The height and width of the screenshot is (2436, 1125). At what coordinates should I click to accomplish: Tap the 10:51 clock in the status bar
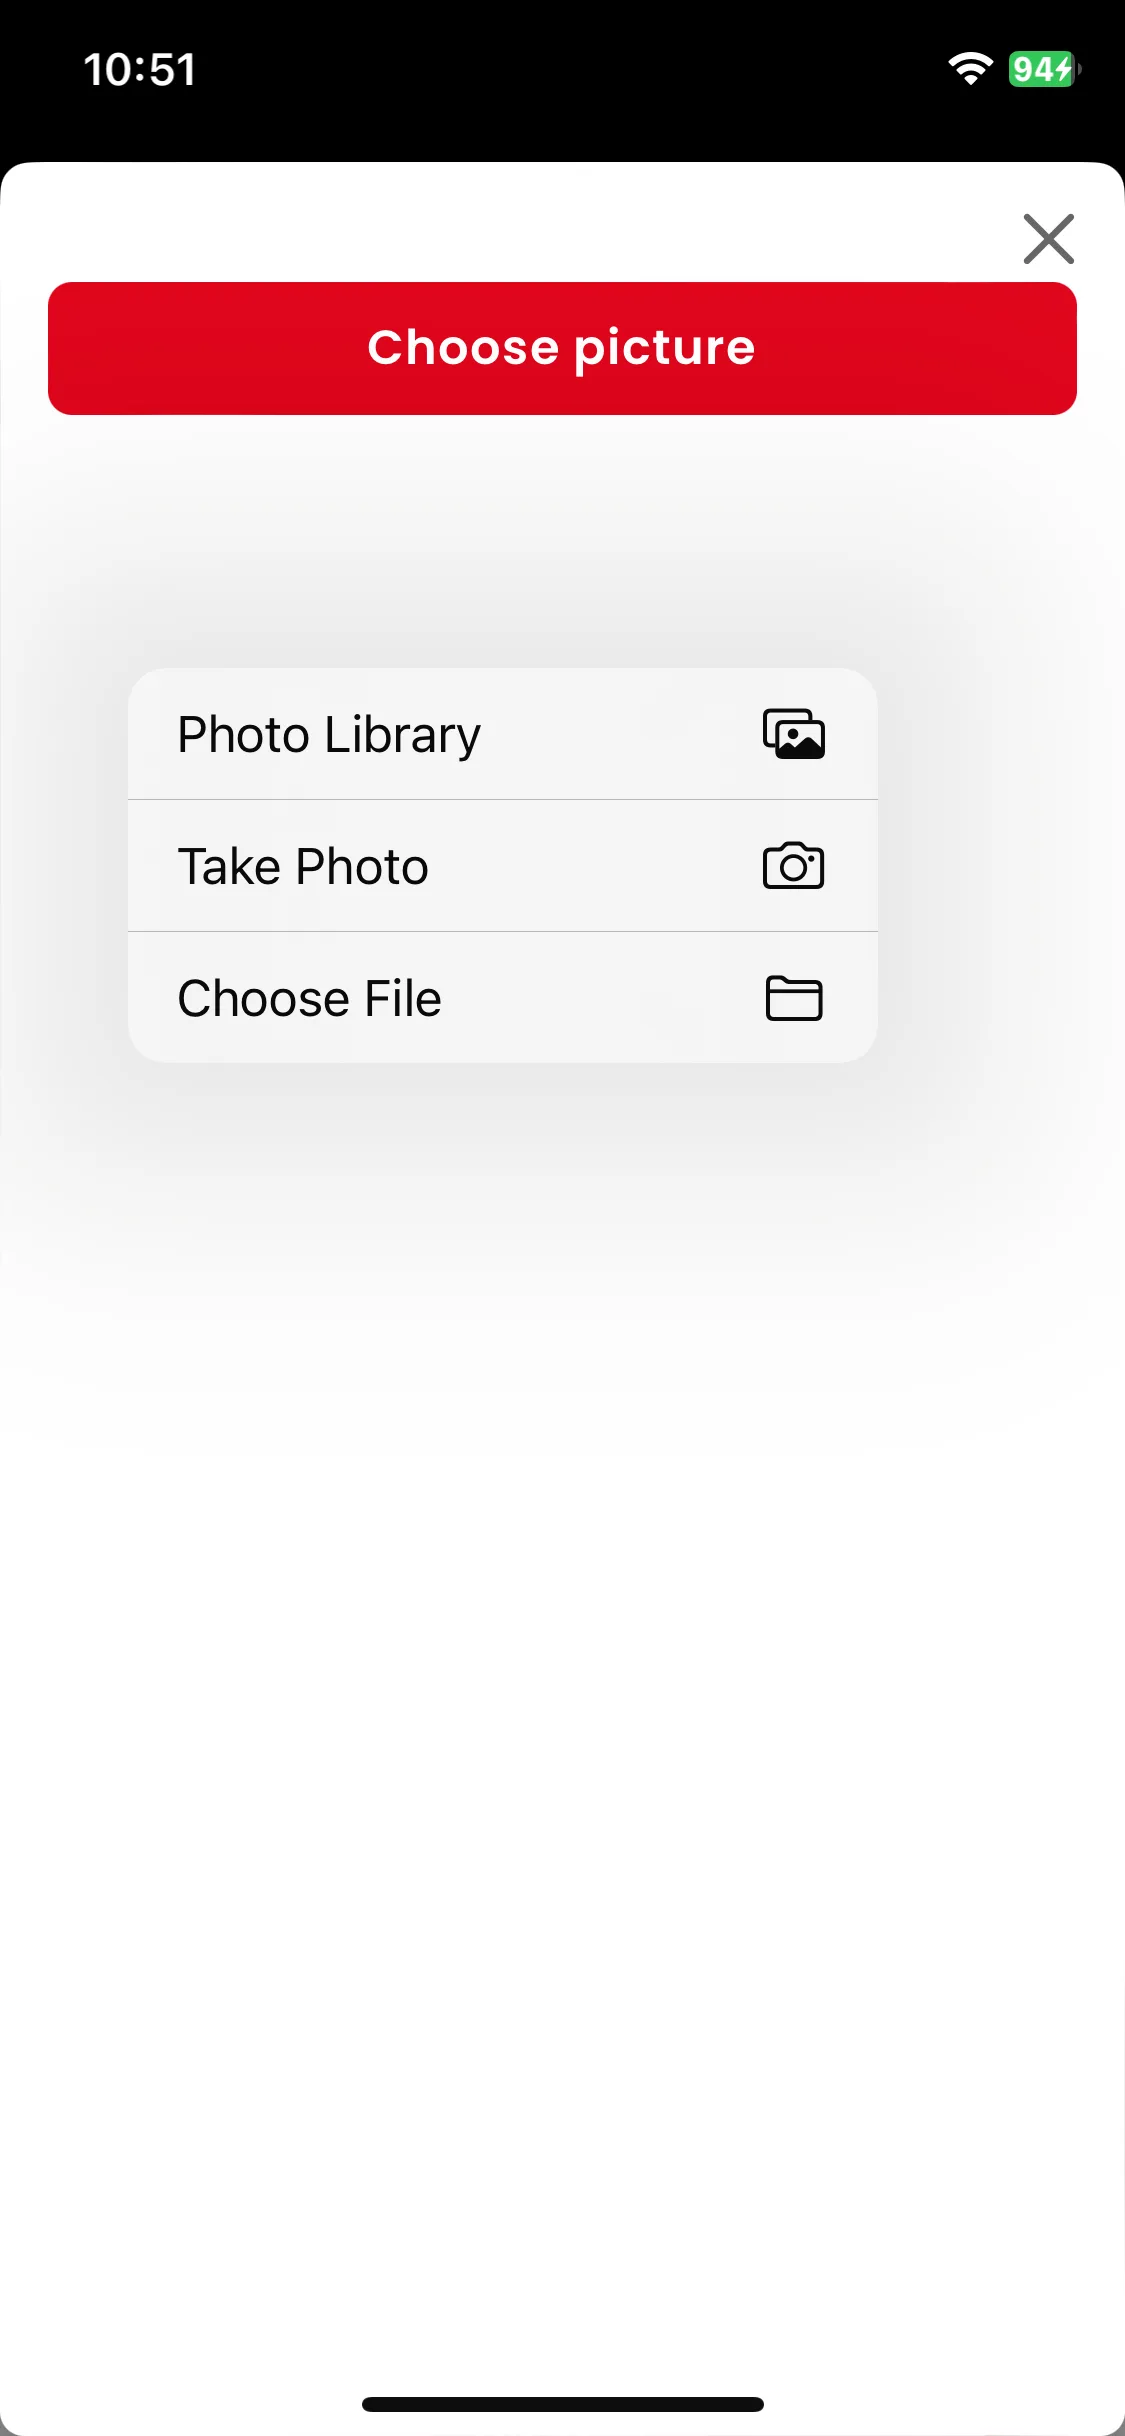click(x=140, y=70)
